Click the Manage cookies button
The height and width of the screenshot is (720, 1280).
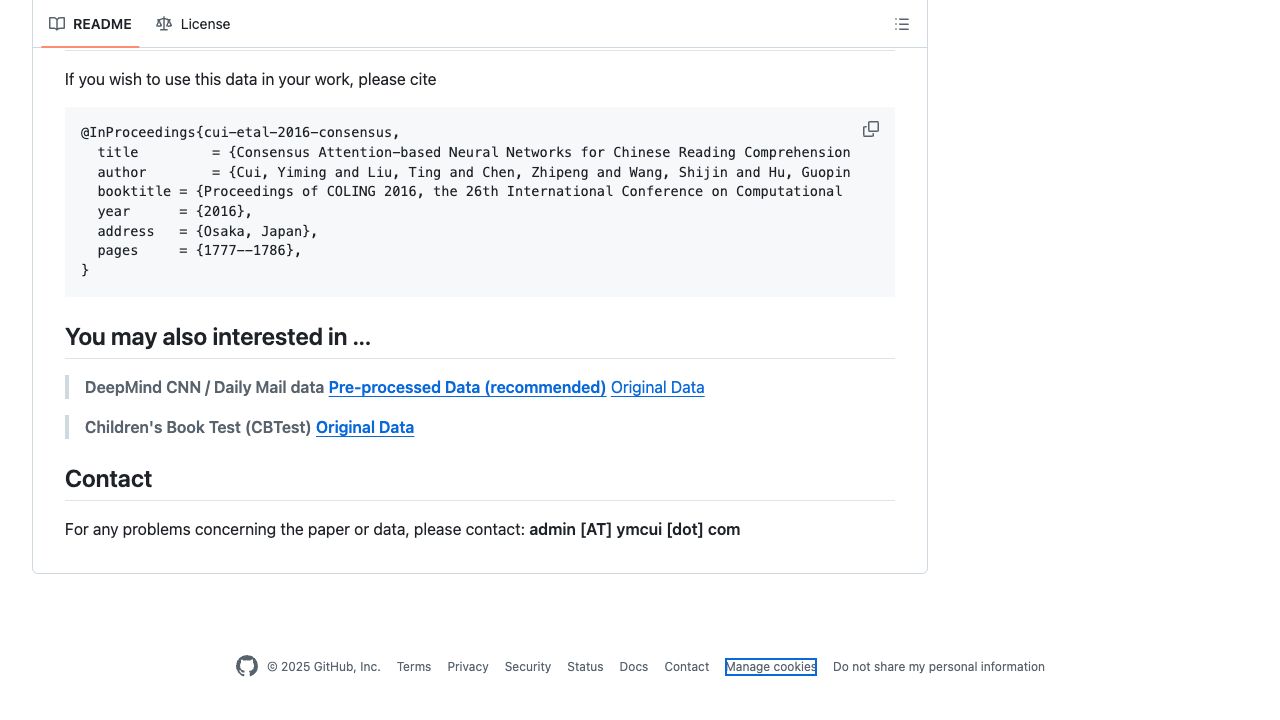pos(771,667)
